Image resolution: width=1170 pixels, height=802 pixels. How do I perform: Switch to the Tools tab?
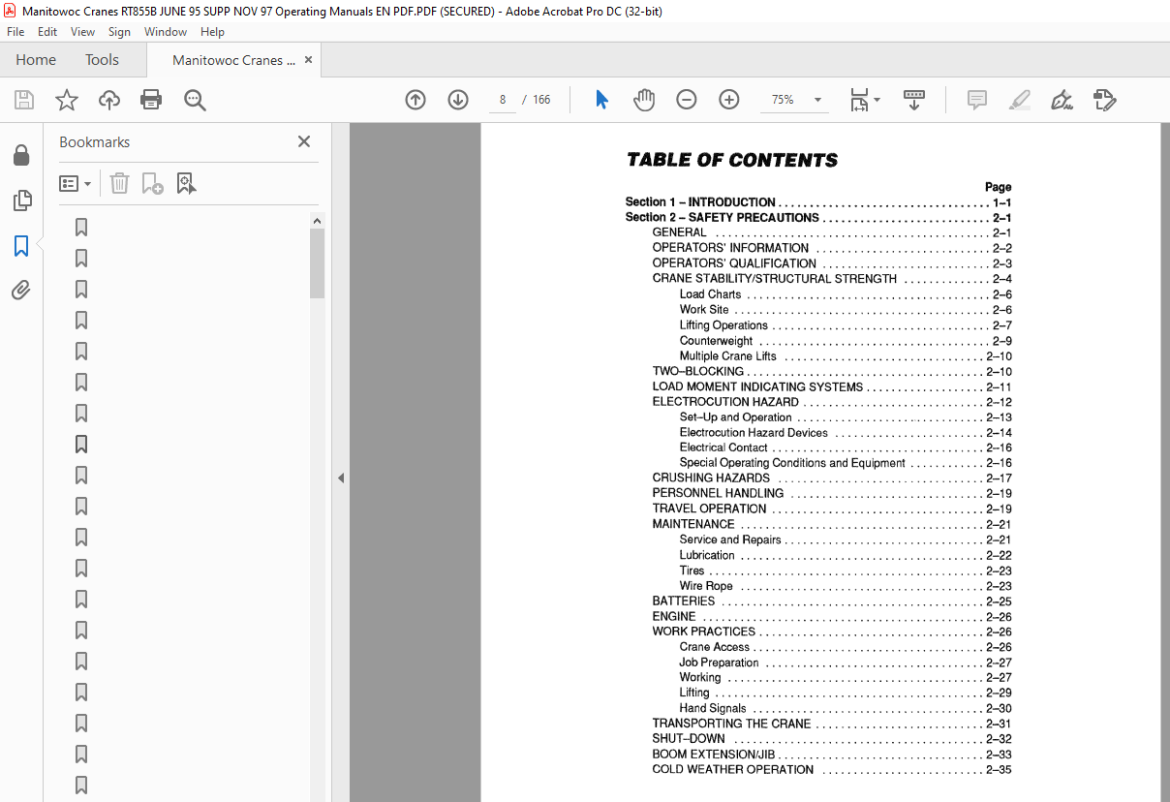pos(101,60)
